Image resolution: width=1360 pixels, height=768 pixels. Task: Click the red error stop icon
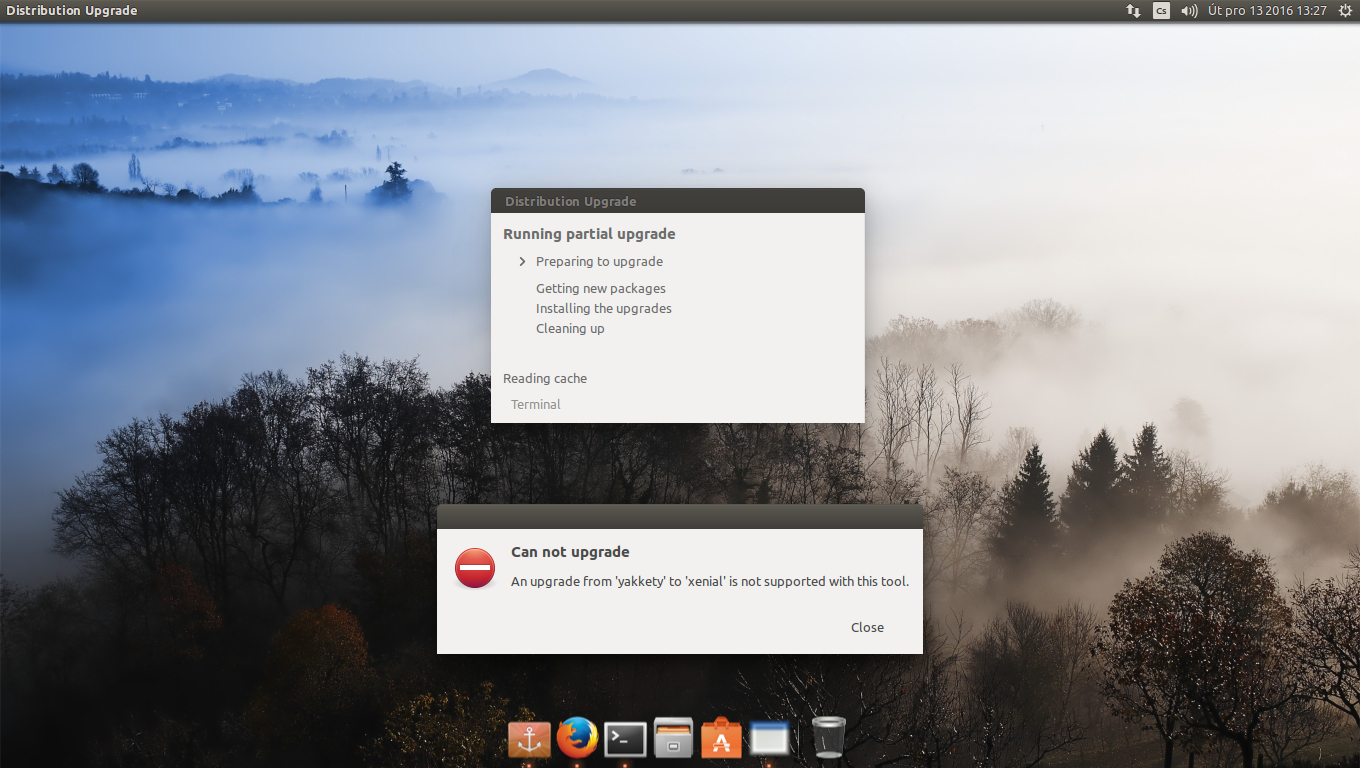475,568
